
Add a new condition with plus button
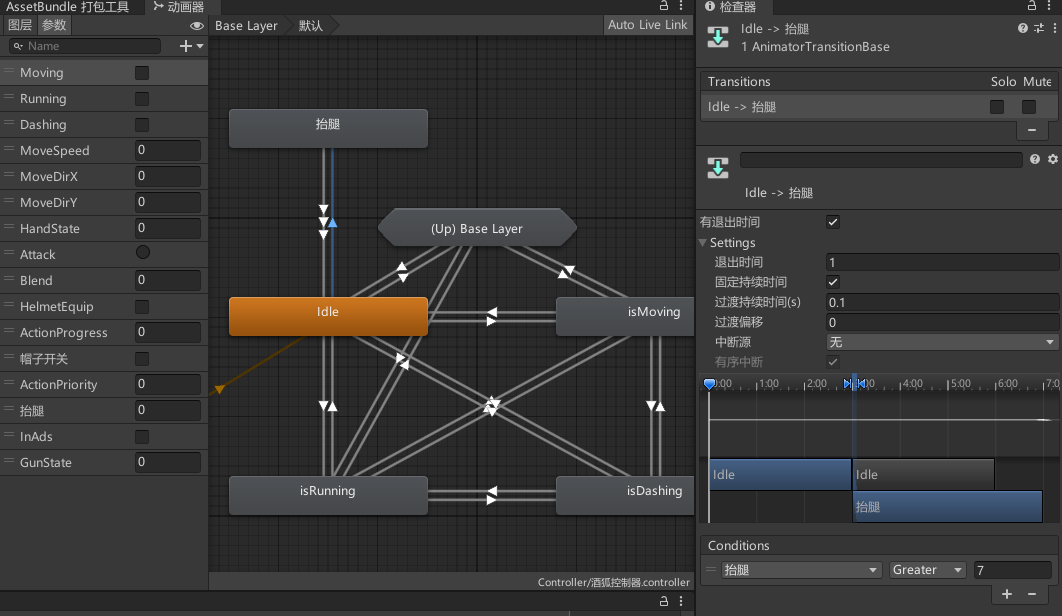[1007, 594]
